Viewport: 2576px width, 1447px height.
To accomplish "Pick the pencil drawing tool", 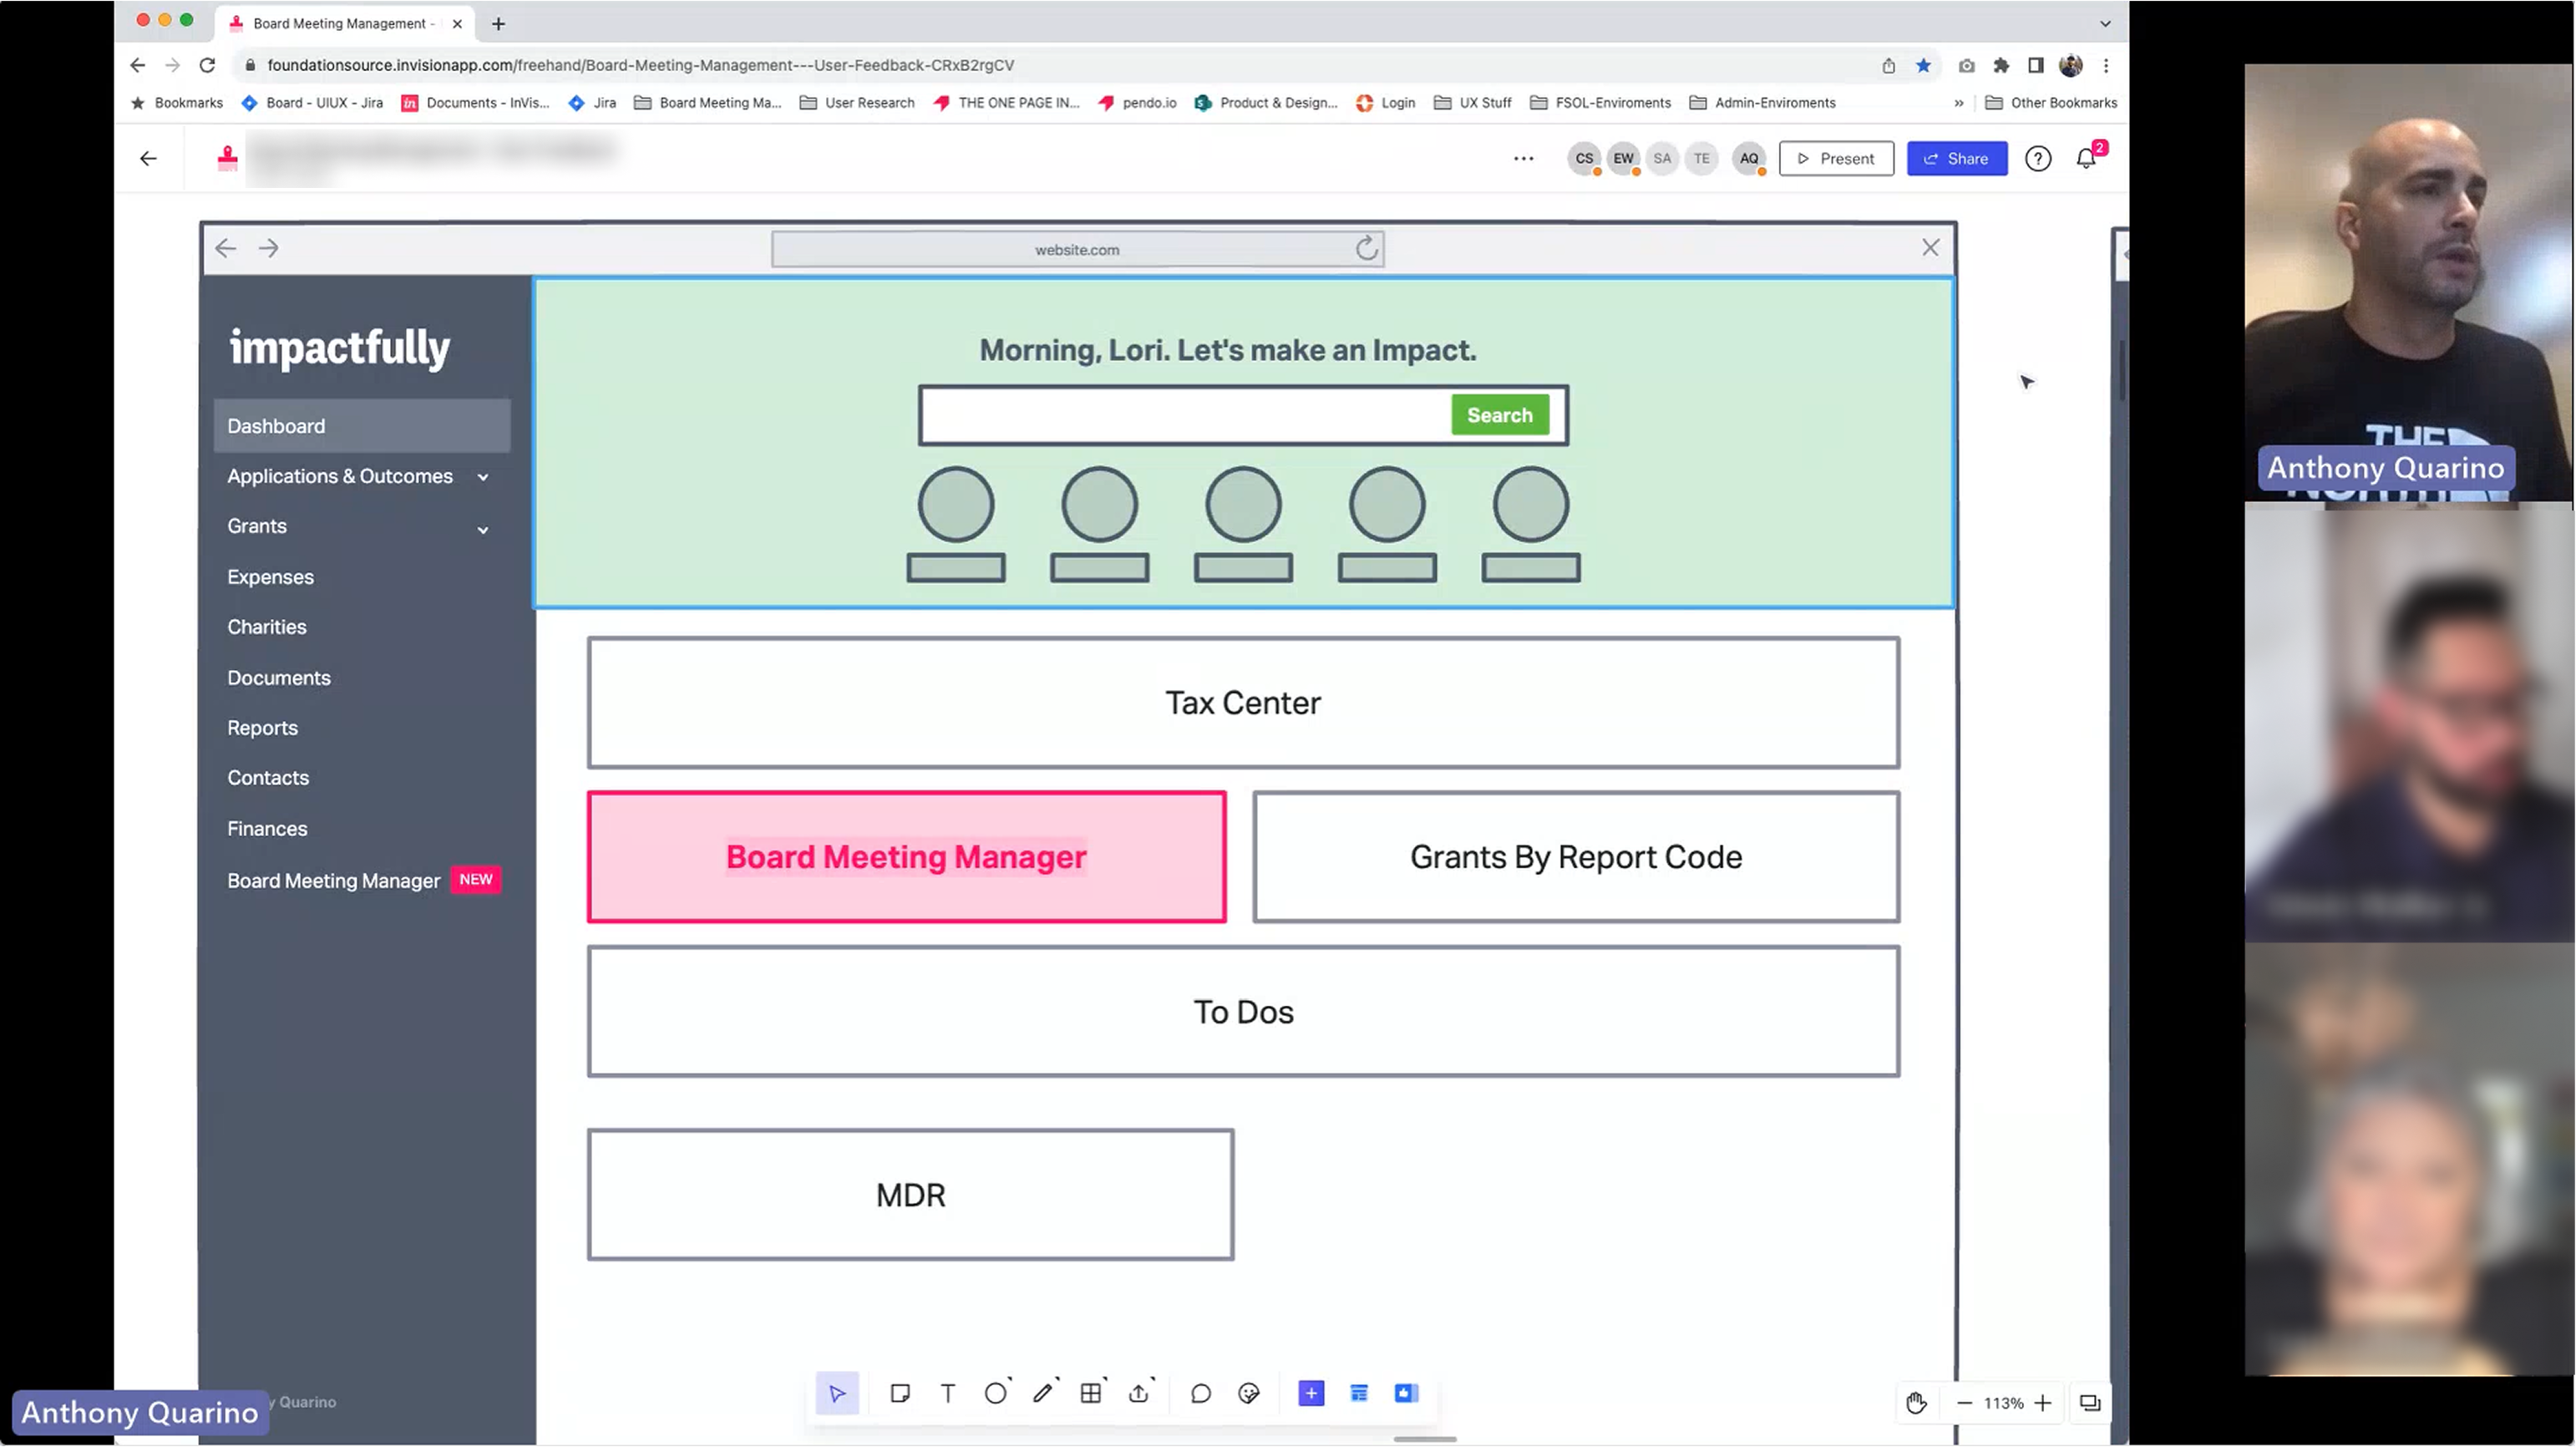I will pos(1043,1393).
